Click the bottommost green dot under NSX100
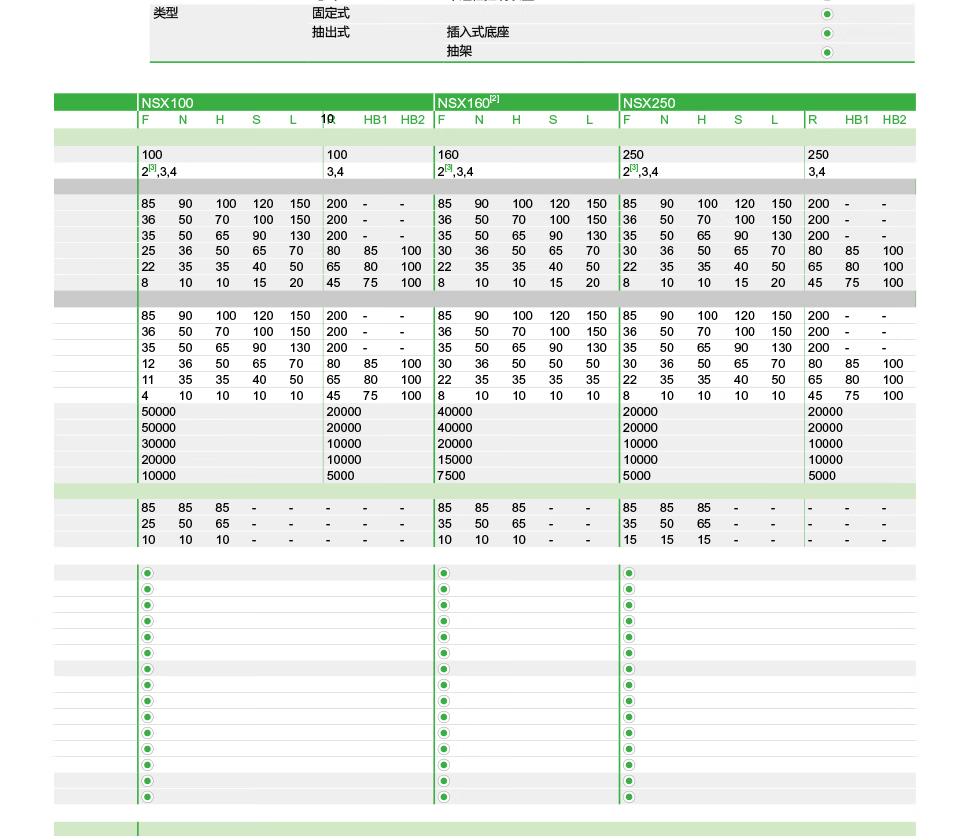970x836 pixels. 147,797
